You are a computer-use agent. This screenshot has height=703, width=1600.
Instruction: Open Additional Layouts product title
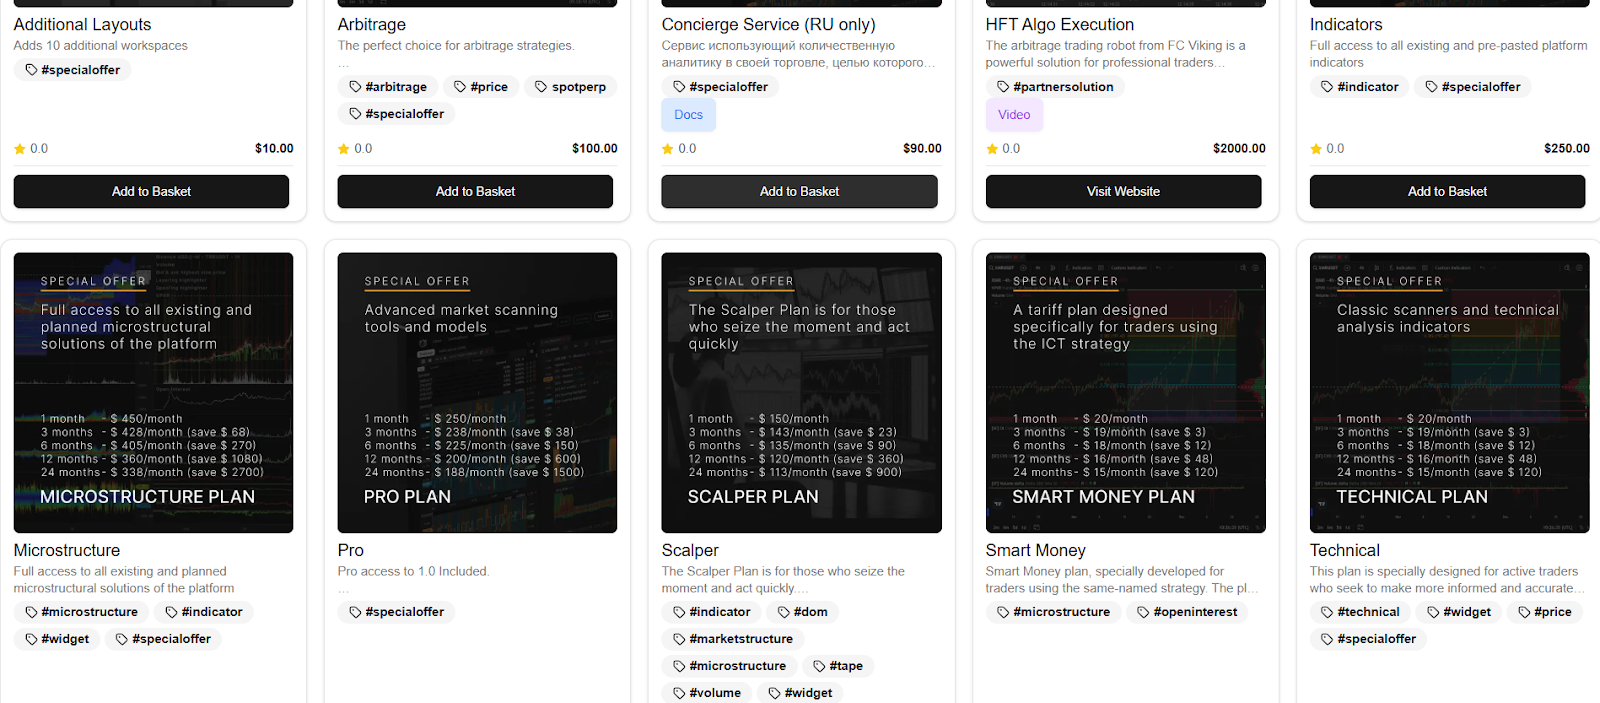pos(83,25)
